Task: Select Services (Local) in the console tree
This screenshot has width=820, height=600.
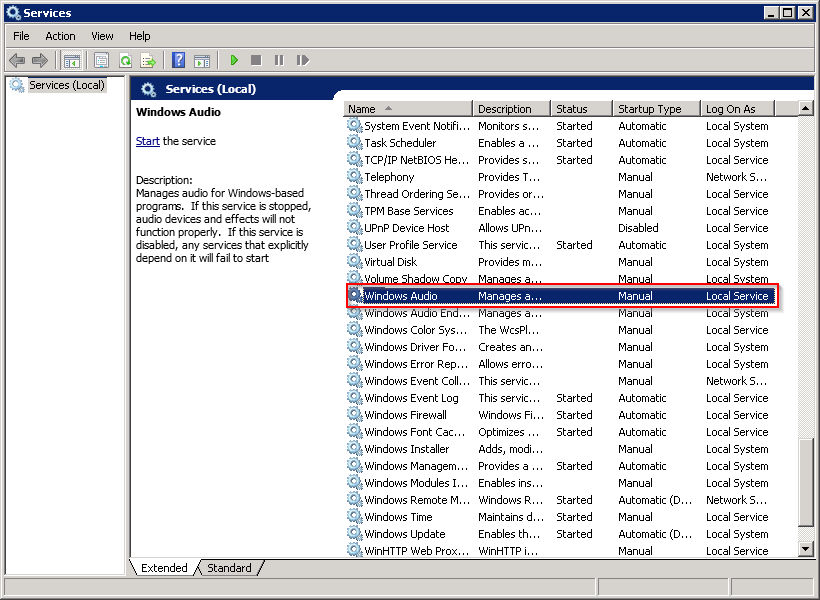Action: click(x=66, y=85)
